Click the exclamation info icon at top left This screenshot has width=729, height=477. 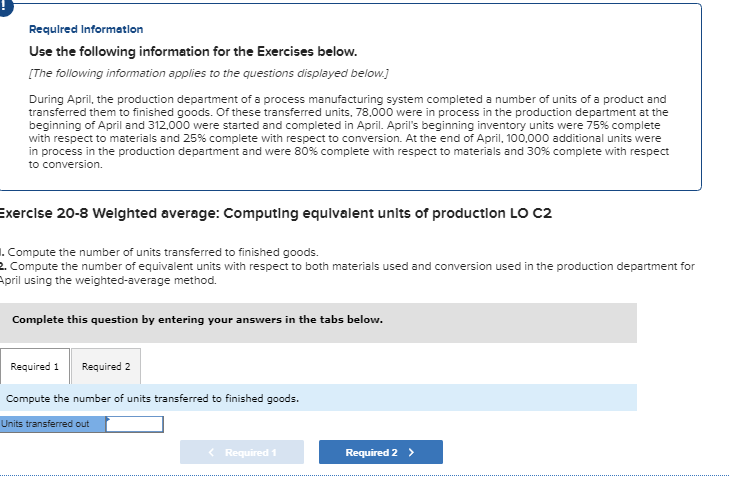tap(4, 6)
